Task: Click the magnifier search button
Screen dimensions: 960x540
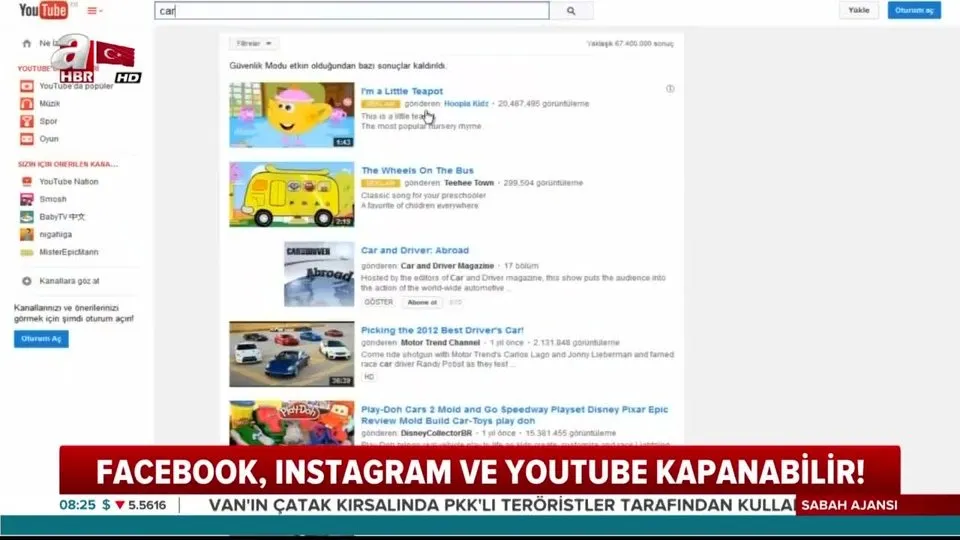Action: [x=571, y=10]
